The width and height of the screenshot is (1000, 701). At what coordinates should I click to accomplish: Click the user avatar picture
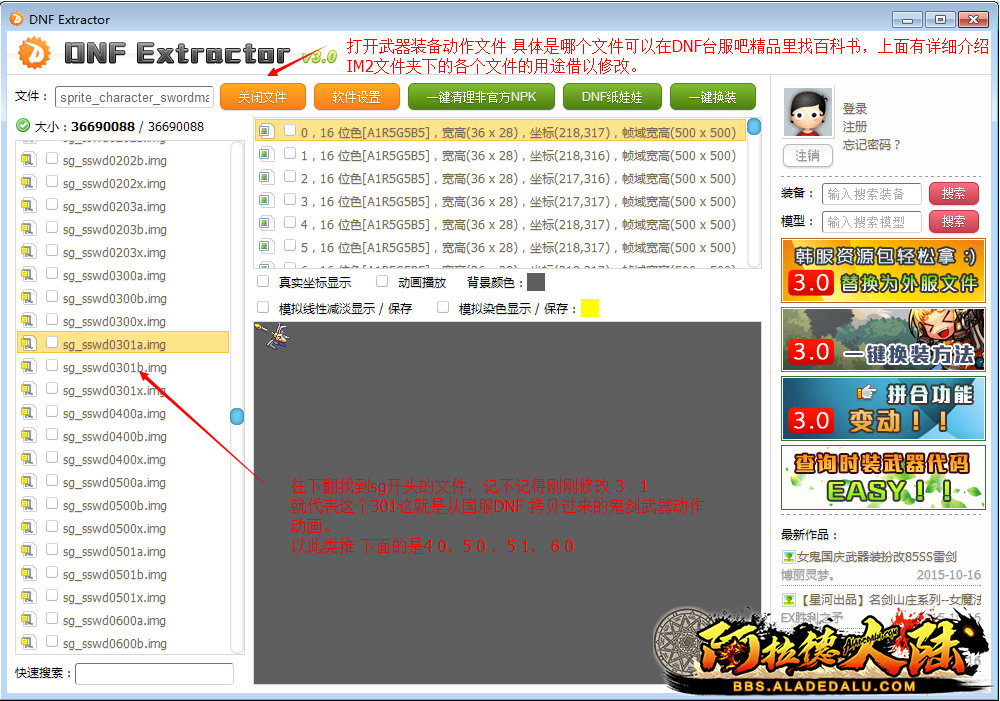pyautogui.click(x=808, y=113)
